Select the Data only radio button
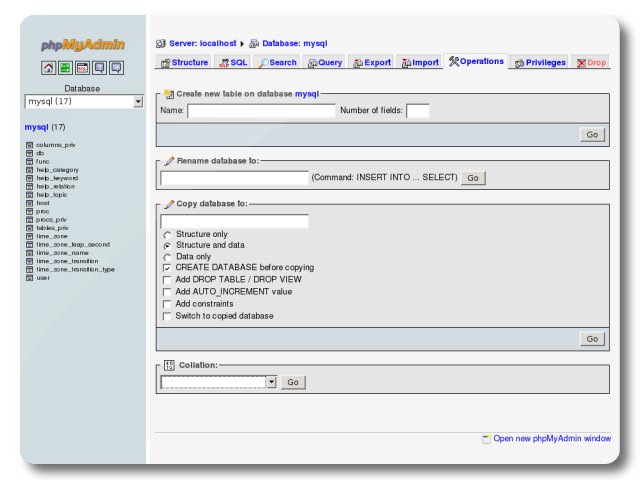This screenshot has height=480, width=640. coord(167,257)
